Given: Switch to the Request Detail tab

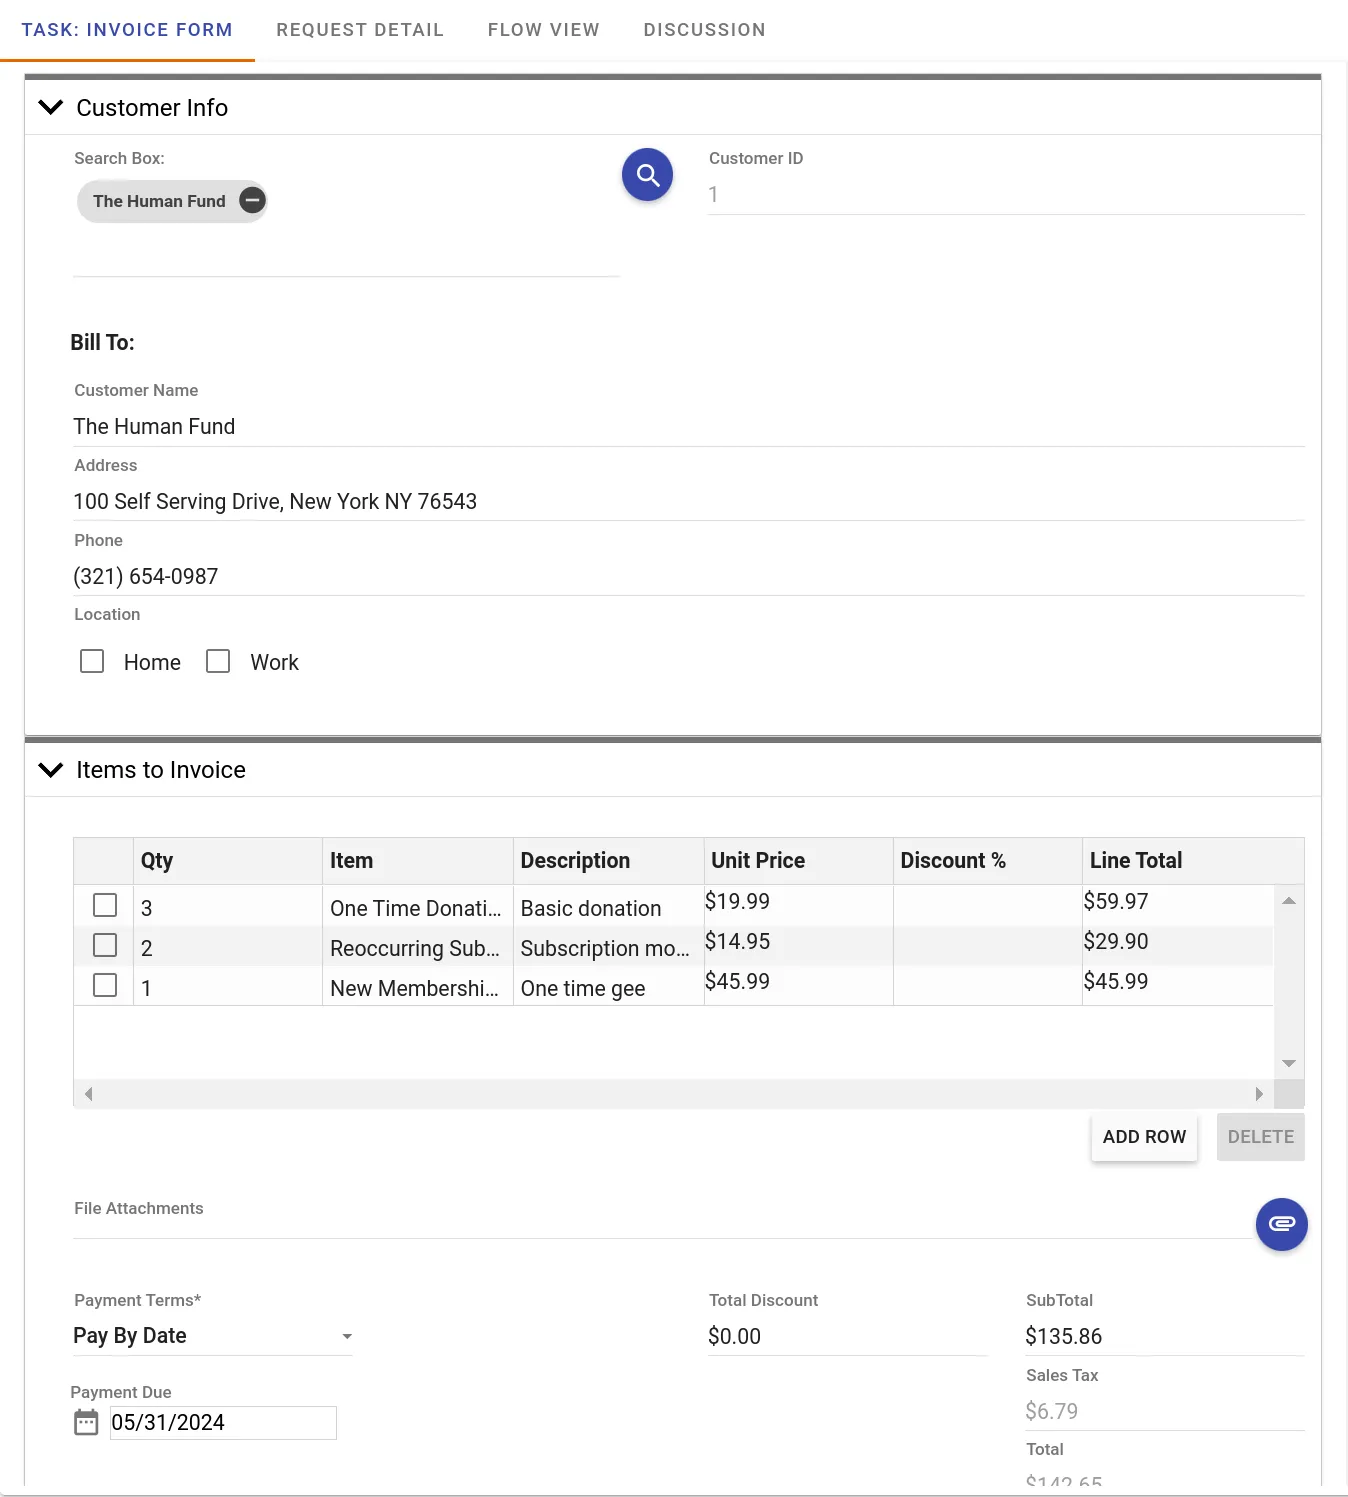Looking at the screenshot, I should coord(360,30).
